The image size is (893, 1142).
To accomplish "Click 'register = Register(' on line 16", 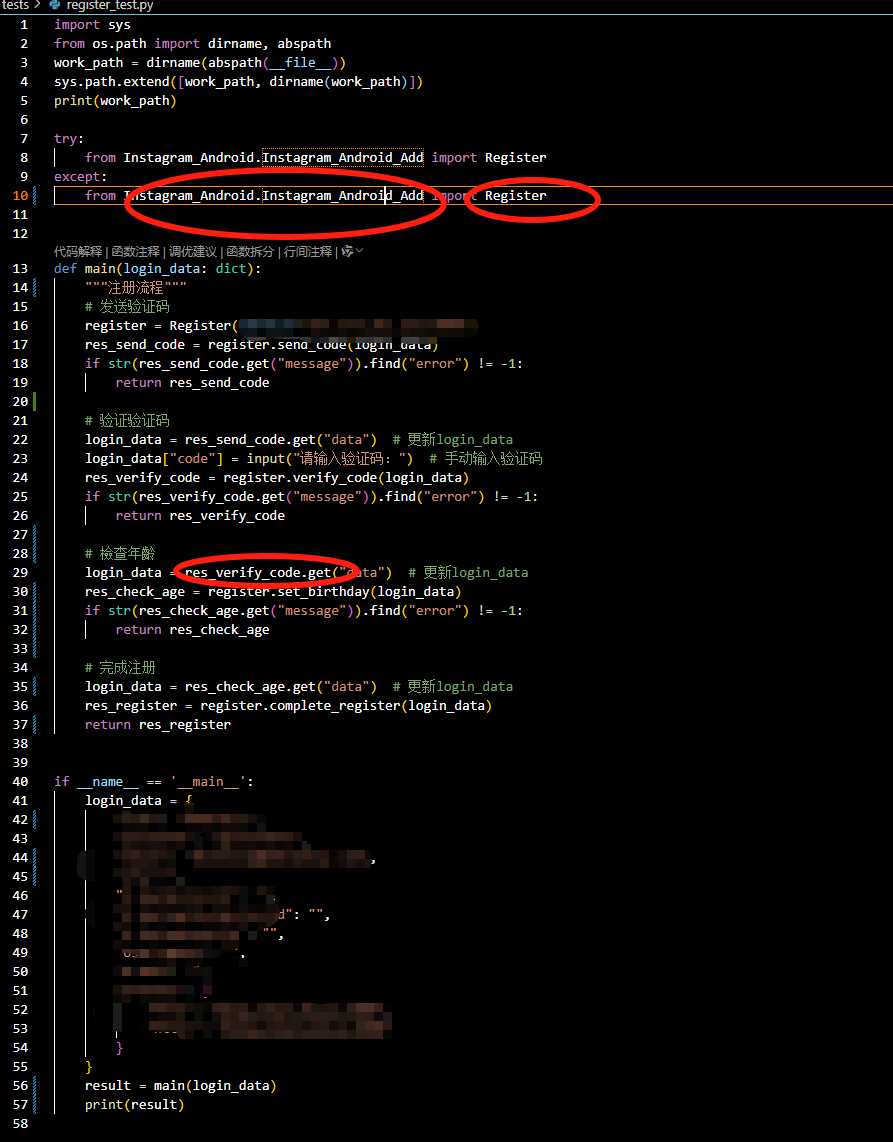I will click(x=162, y=326).
